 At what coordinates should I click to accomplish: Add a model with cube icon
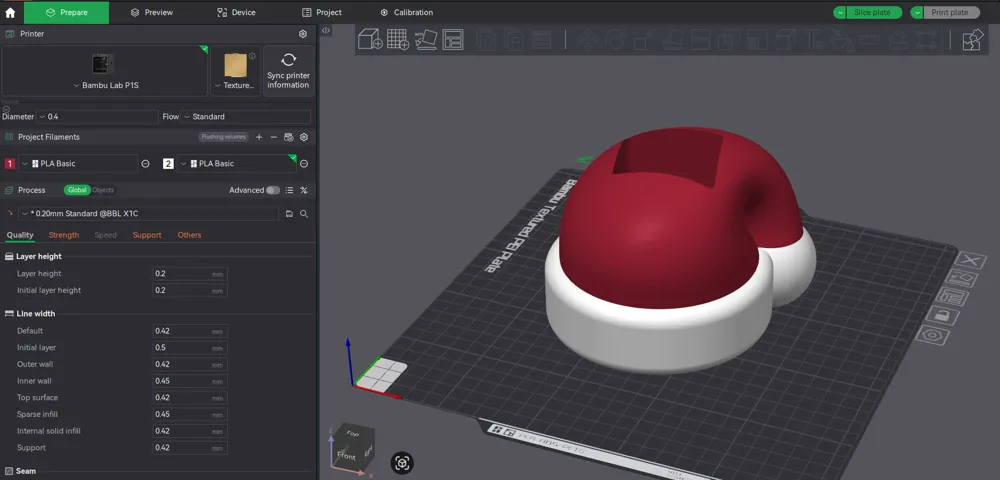click(370, 40)
